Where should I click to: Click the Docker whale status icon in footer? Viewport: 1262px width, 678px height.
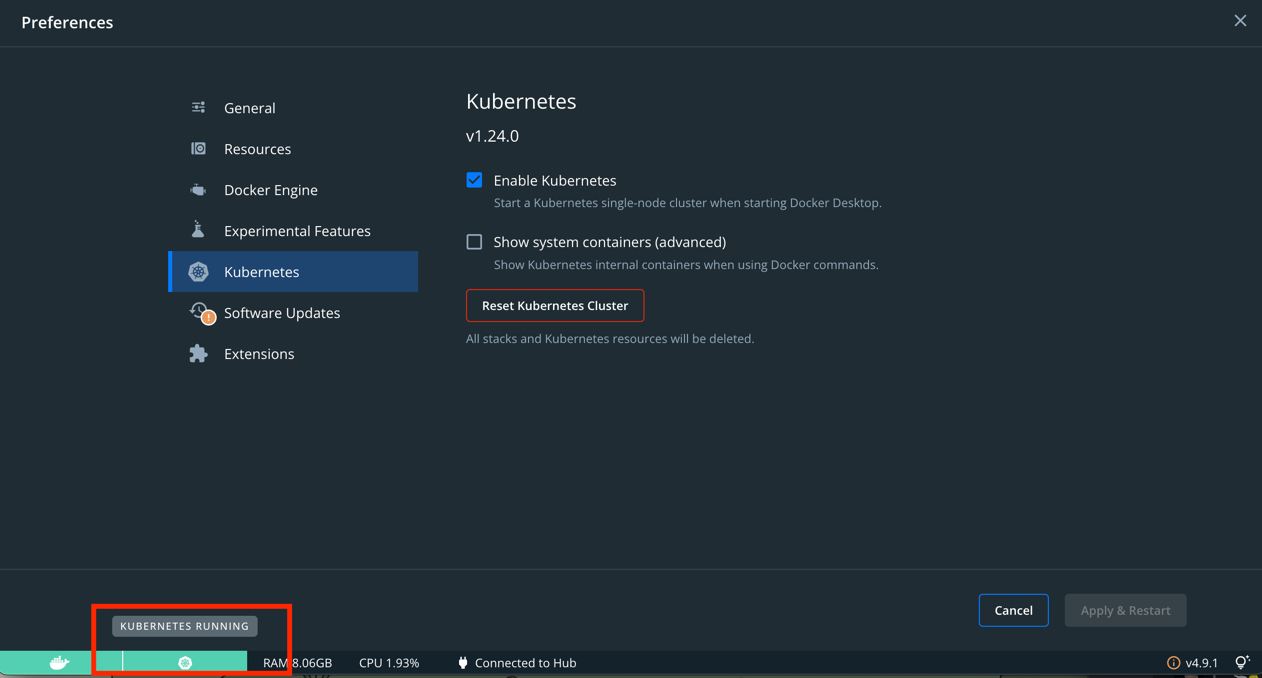point(59,662)
